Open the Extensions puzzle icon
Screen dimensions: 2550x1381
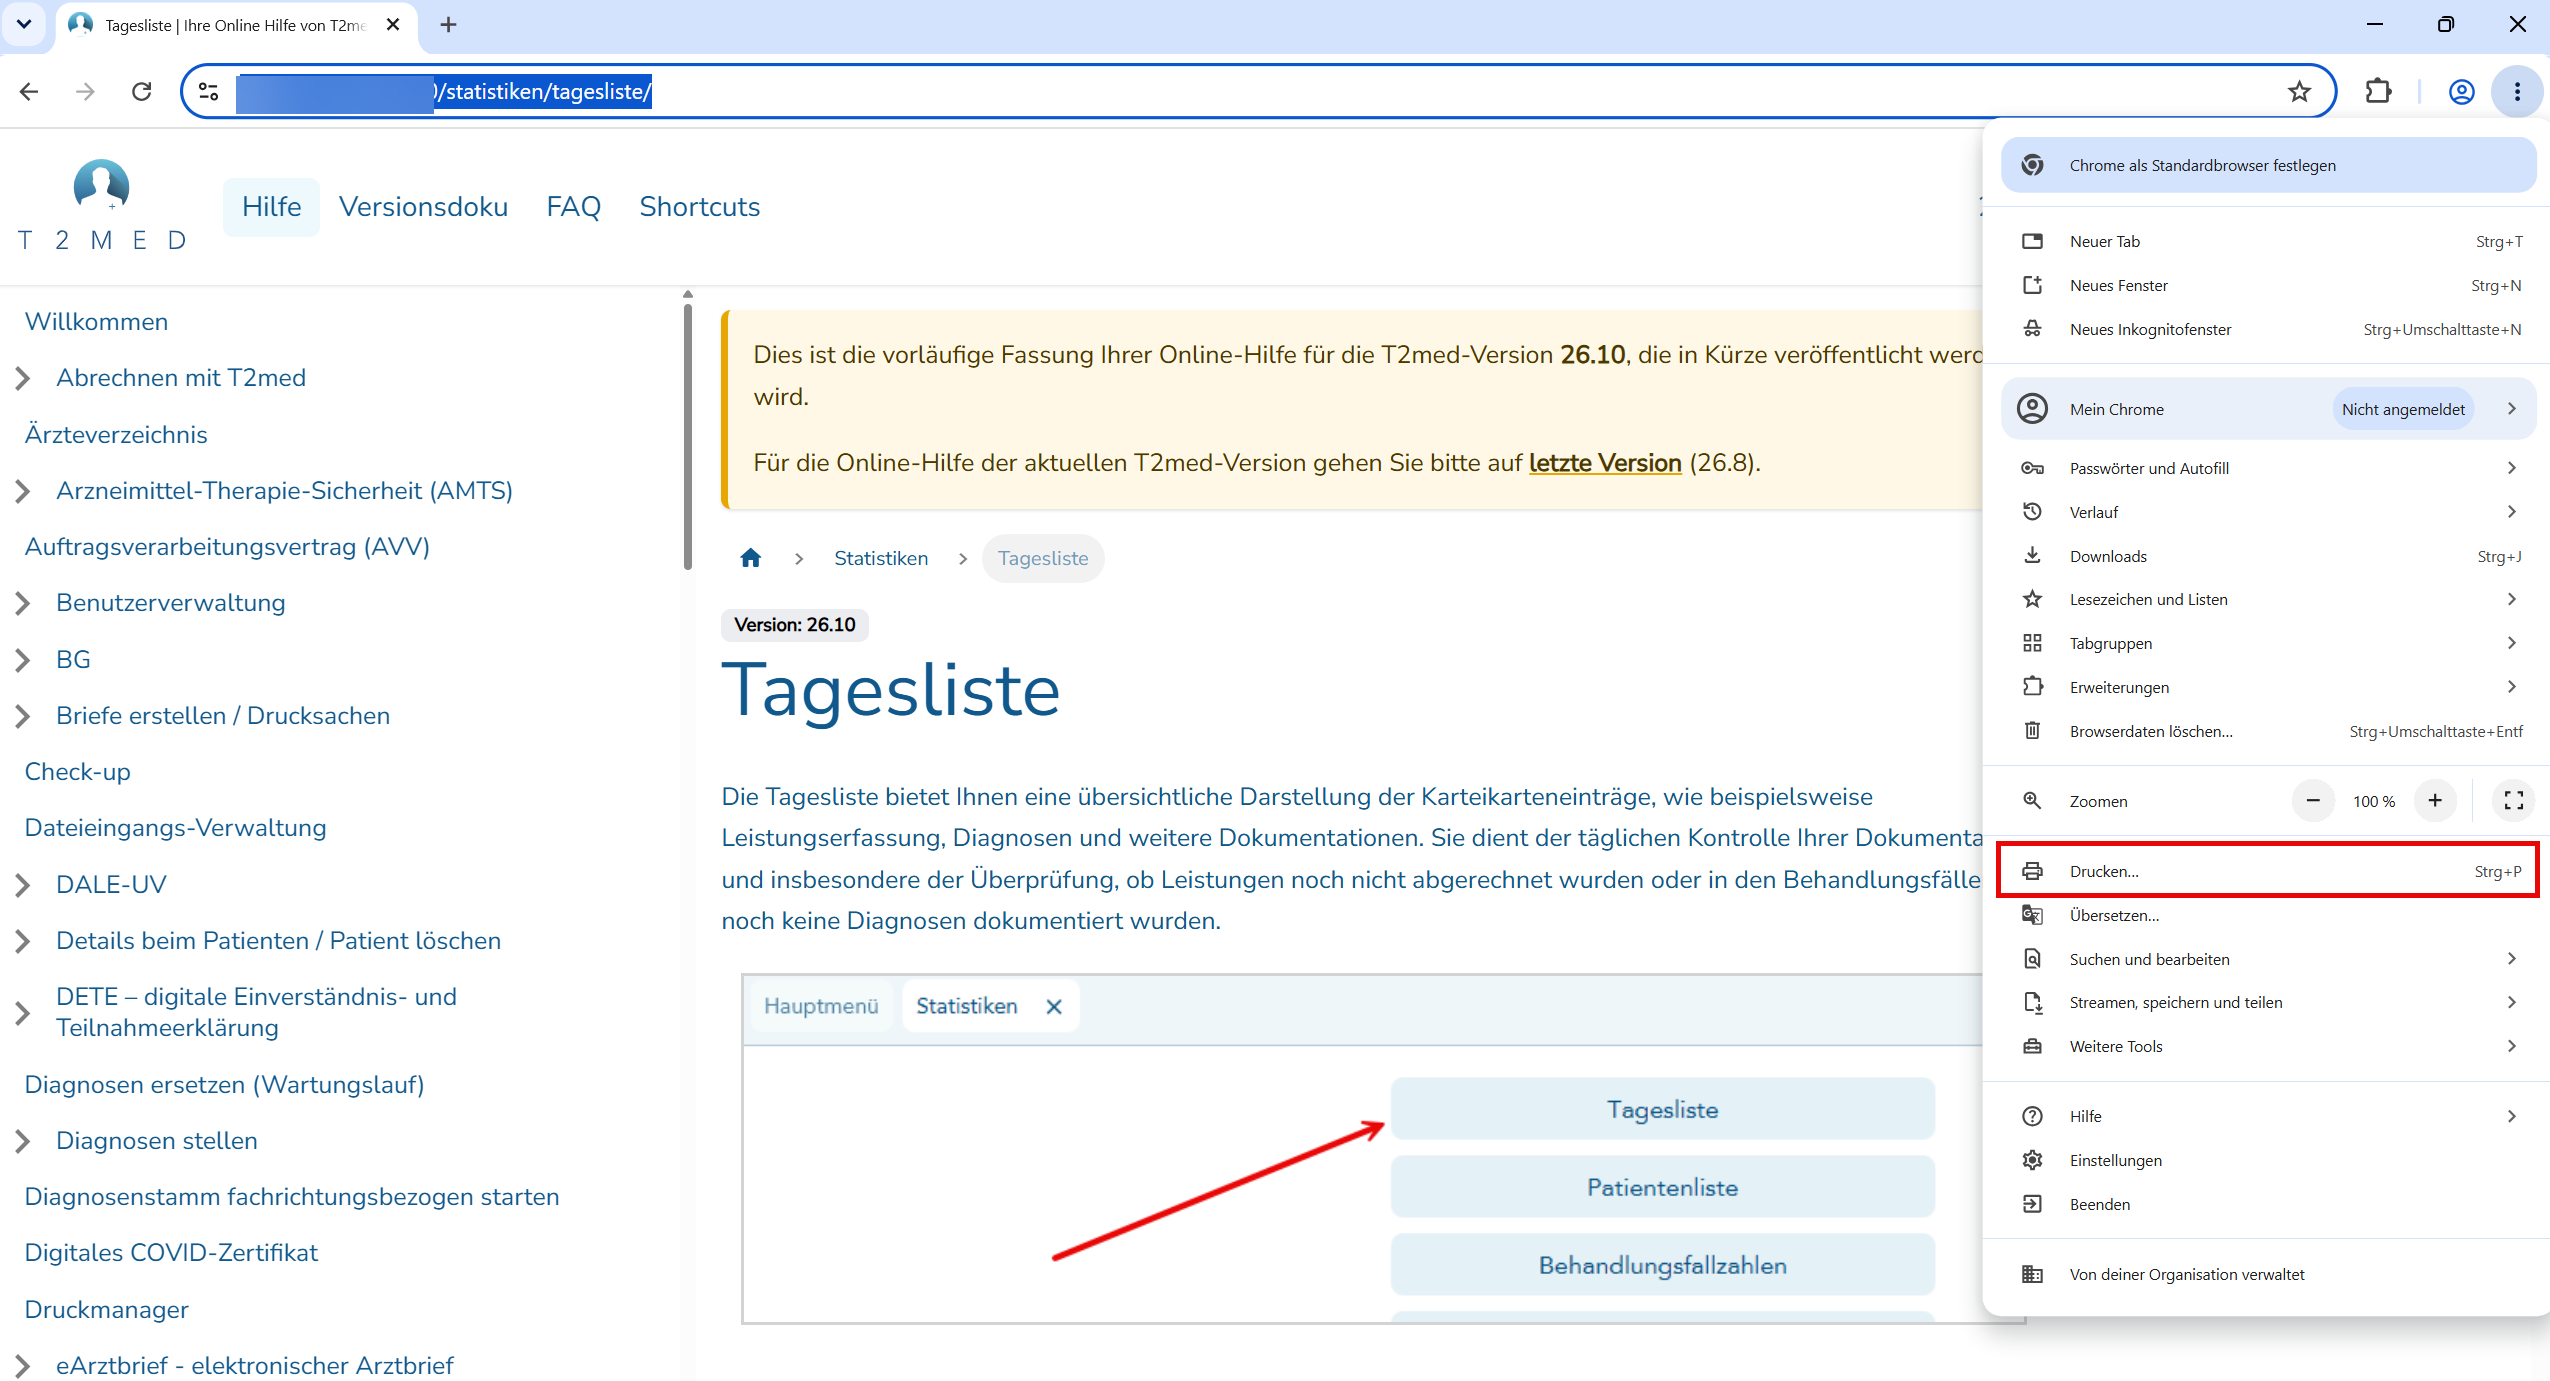(x=2378, y=92)
